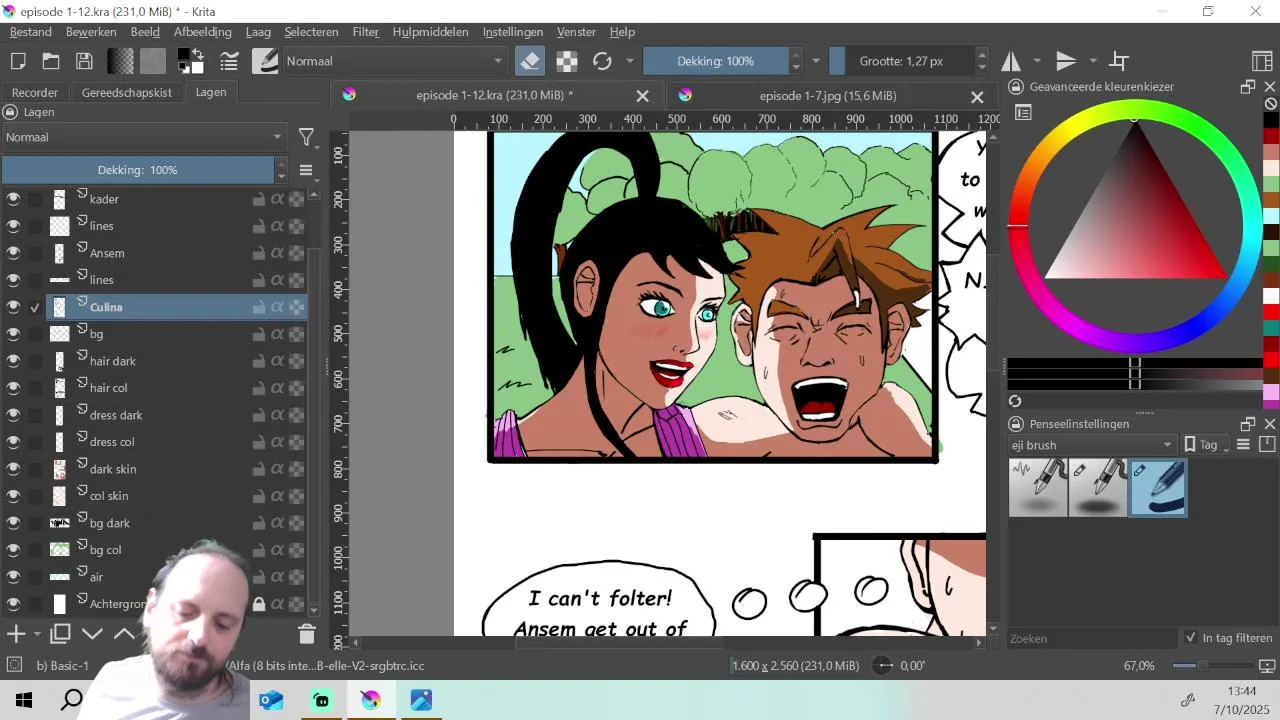Open the layer blending mode dropdown

144,137
